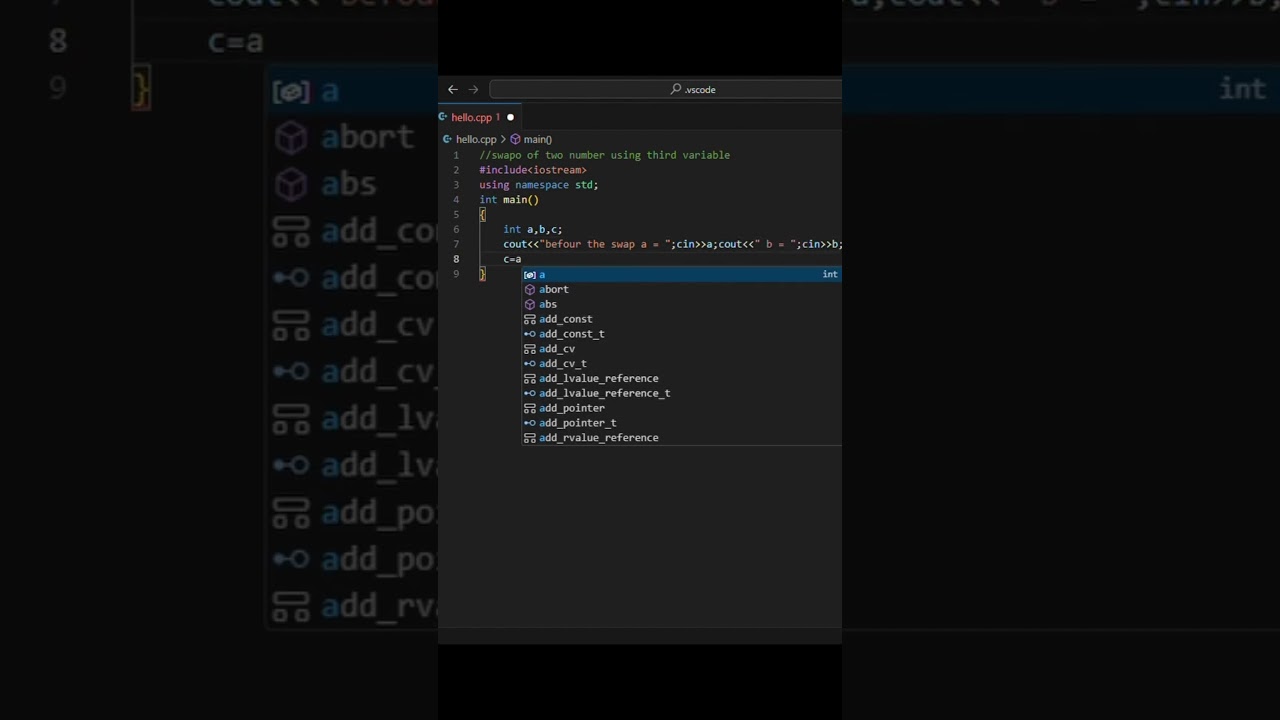Click the 'int' type label in the suggestion list

(830, 274)
